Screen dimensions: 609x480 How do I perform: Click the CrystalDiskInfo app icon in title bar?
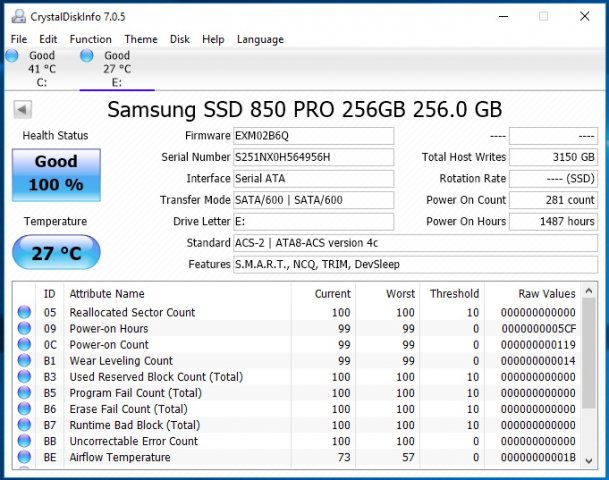click(x=15, y=16)
